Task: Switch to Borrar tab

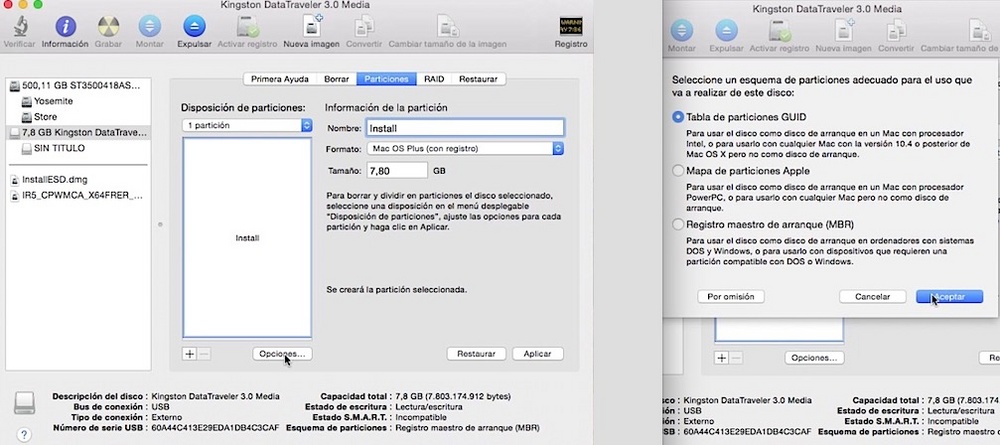Action: tap(336, 79)
